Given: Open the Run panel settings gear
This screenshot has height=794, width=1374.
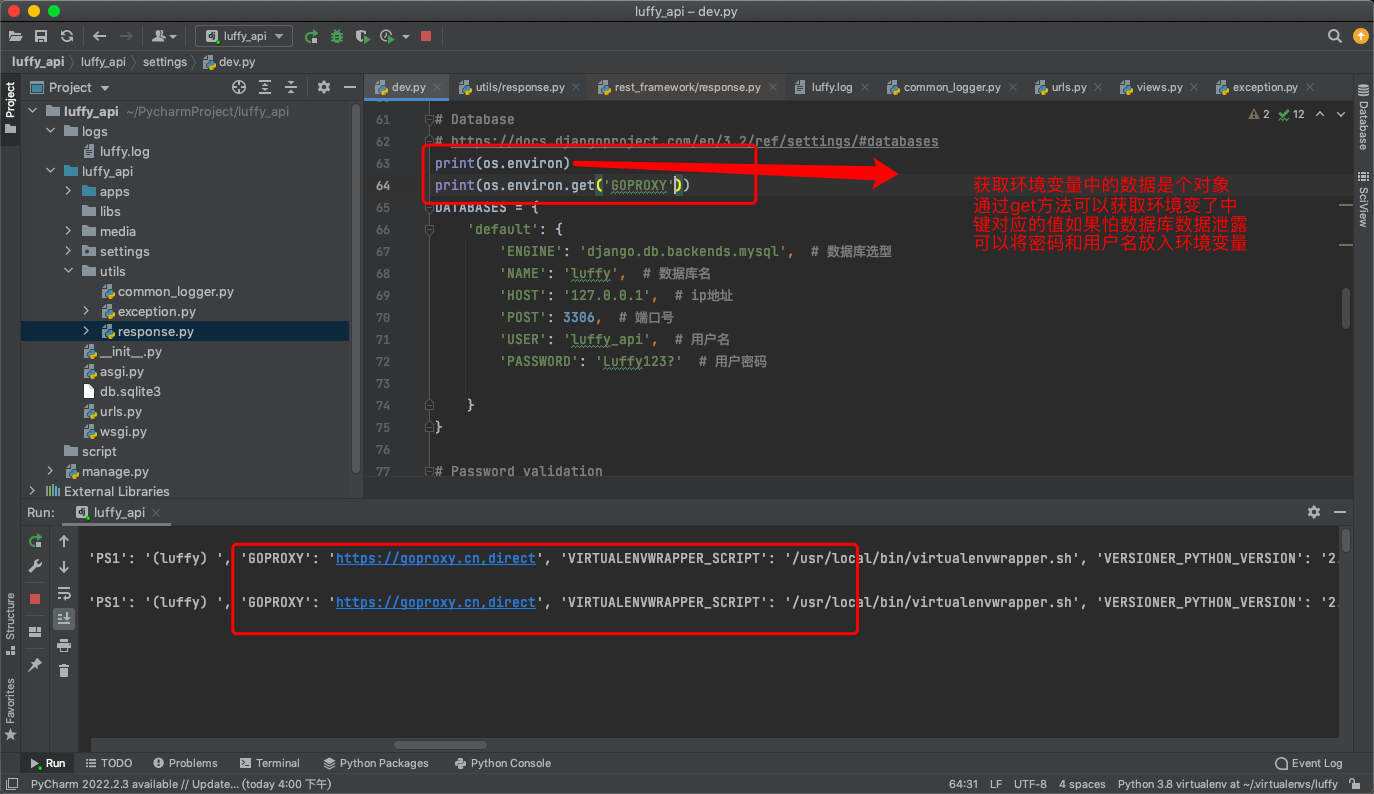Looking at the screenshot, I should [1314, 512].
